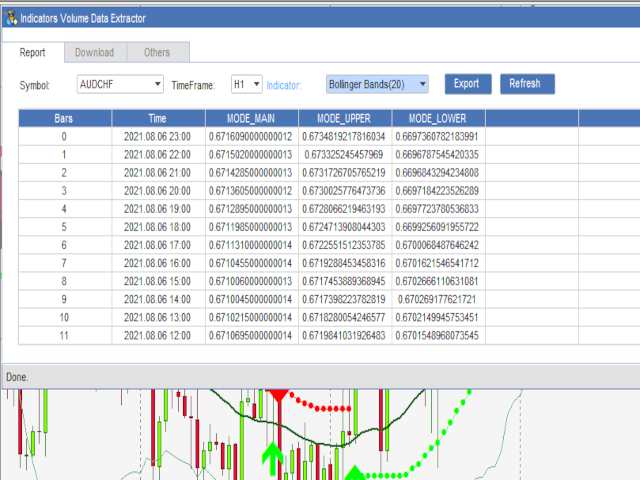Click MODE_LOWER value 0.6700068487646242
The width and height of the screenshot is (640, 480).
pos(437,245)
